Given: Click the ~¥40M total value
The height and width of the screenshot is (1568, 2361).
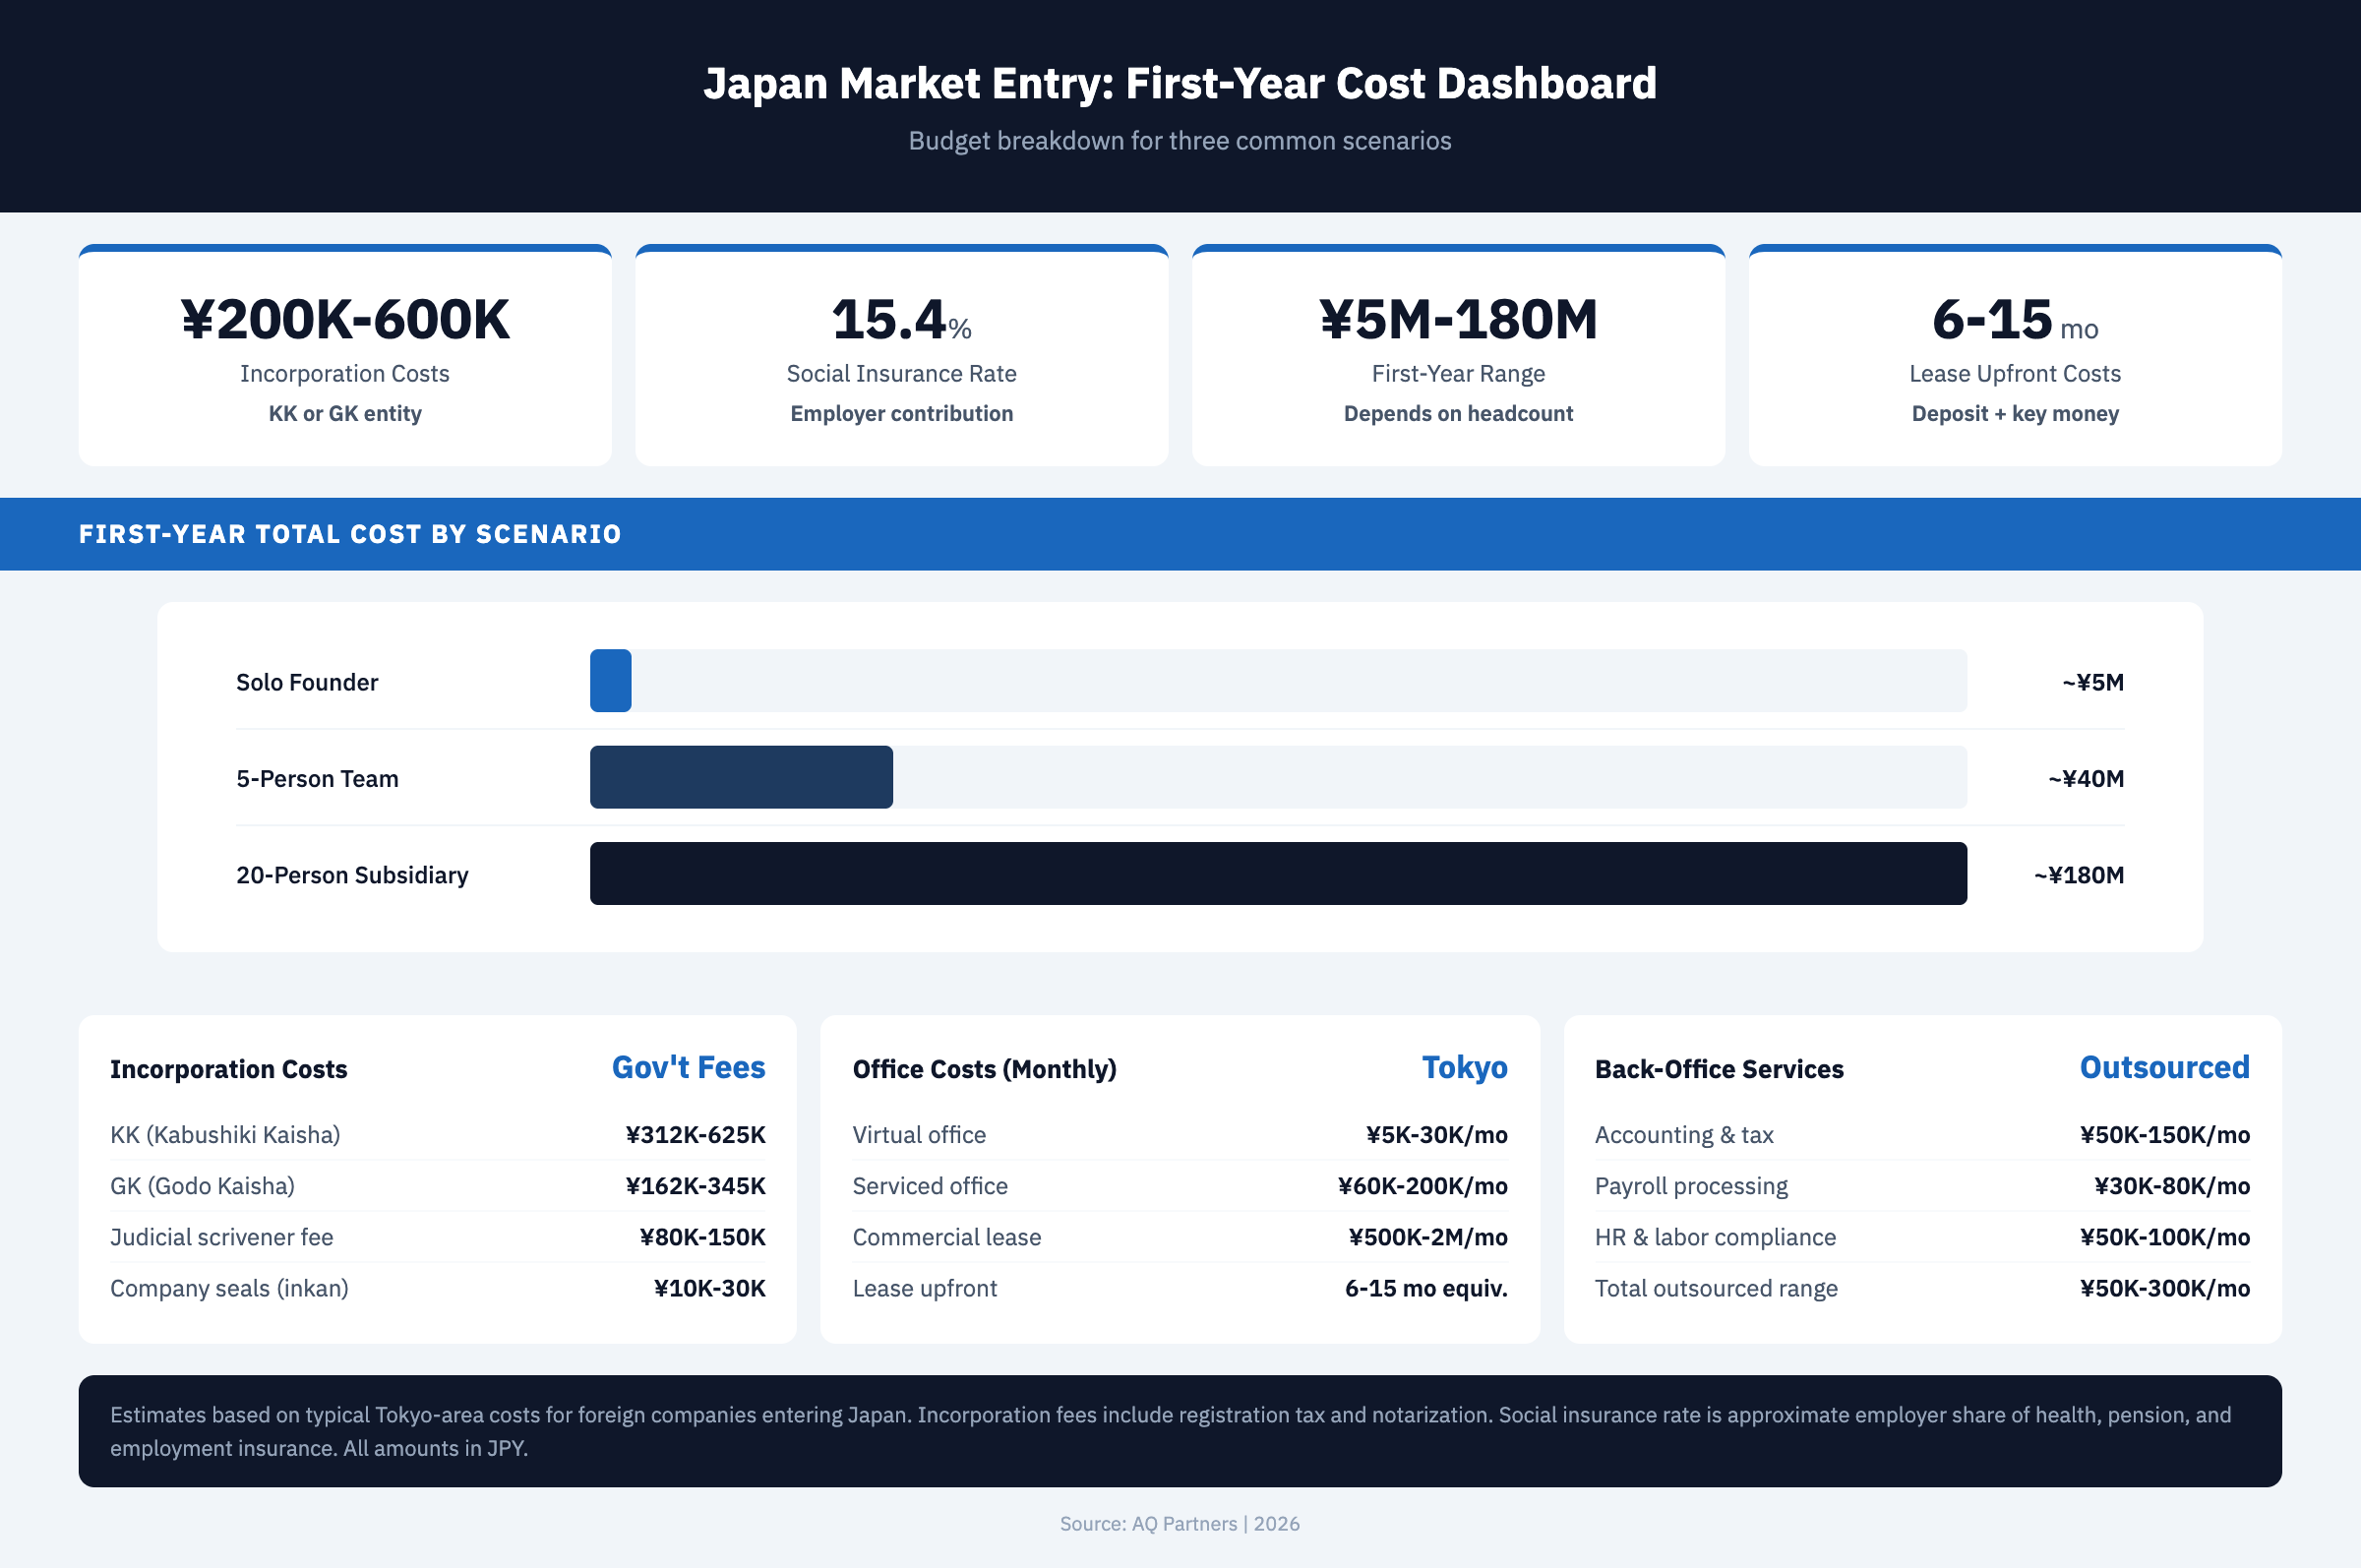Looking at the screenshot, I should pyautogui.click(x=2086, y=778).
